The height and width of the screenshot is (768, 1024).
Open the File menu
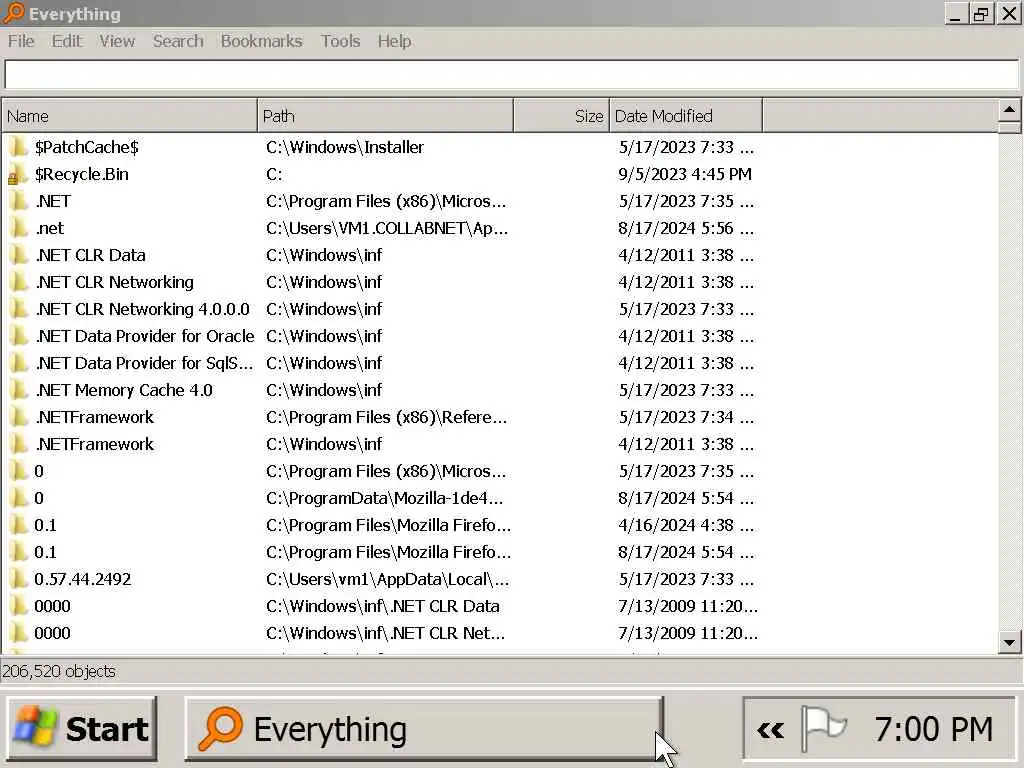(x=21, y=41)
